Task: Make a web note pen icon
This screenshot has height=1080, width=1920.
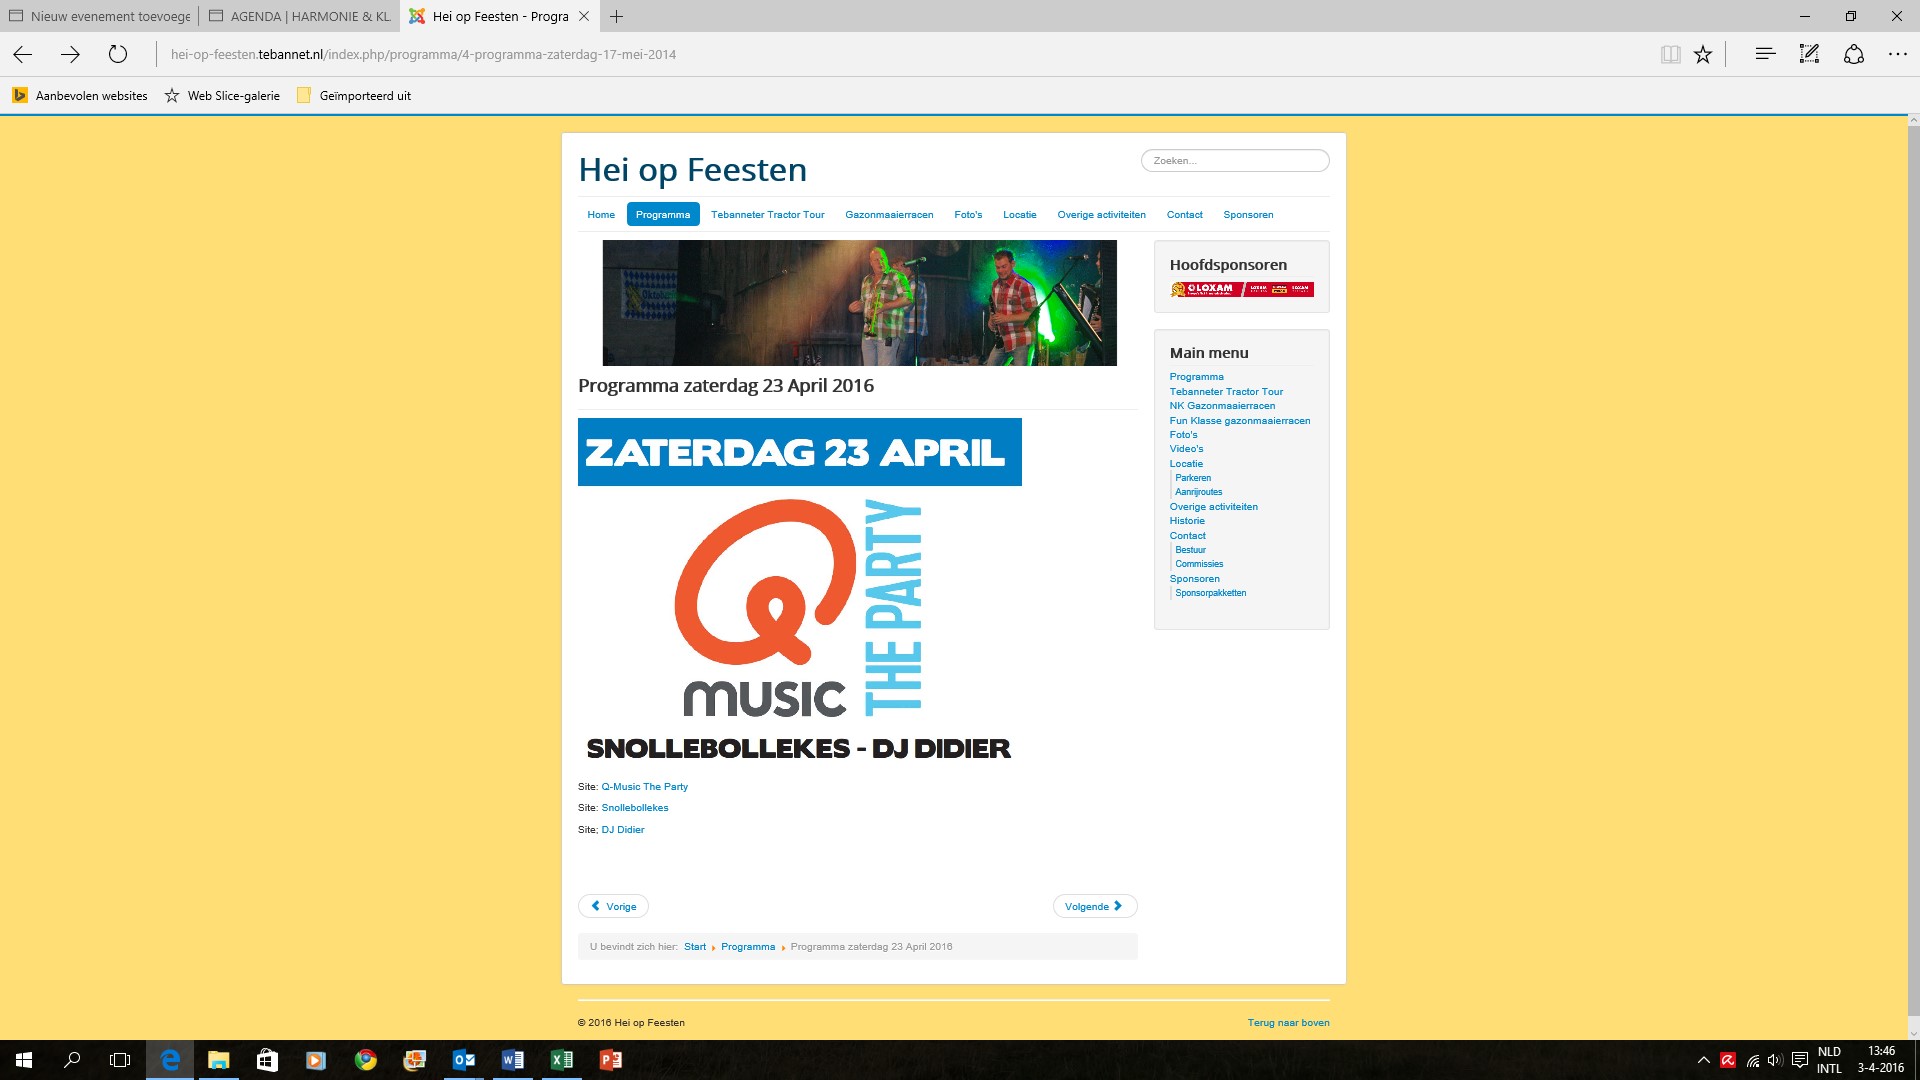Action: pos(1809,54)
